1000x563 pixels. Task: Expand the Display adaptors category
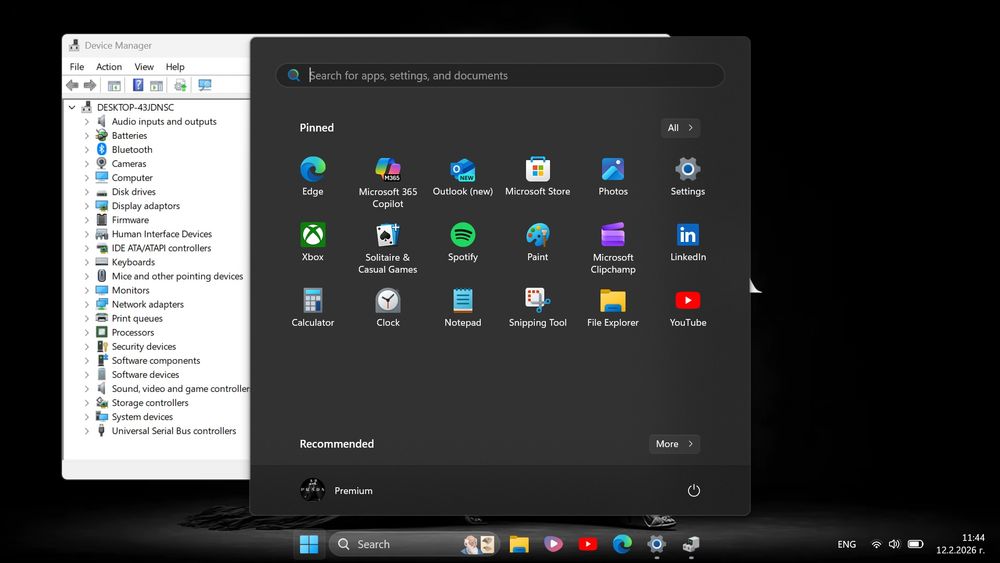tap(87, 205)
